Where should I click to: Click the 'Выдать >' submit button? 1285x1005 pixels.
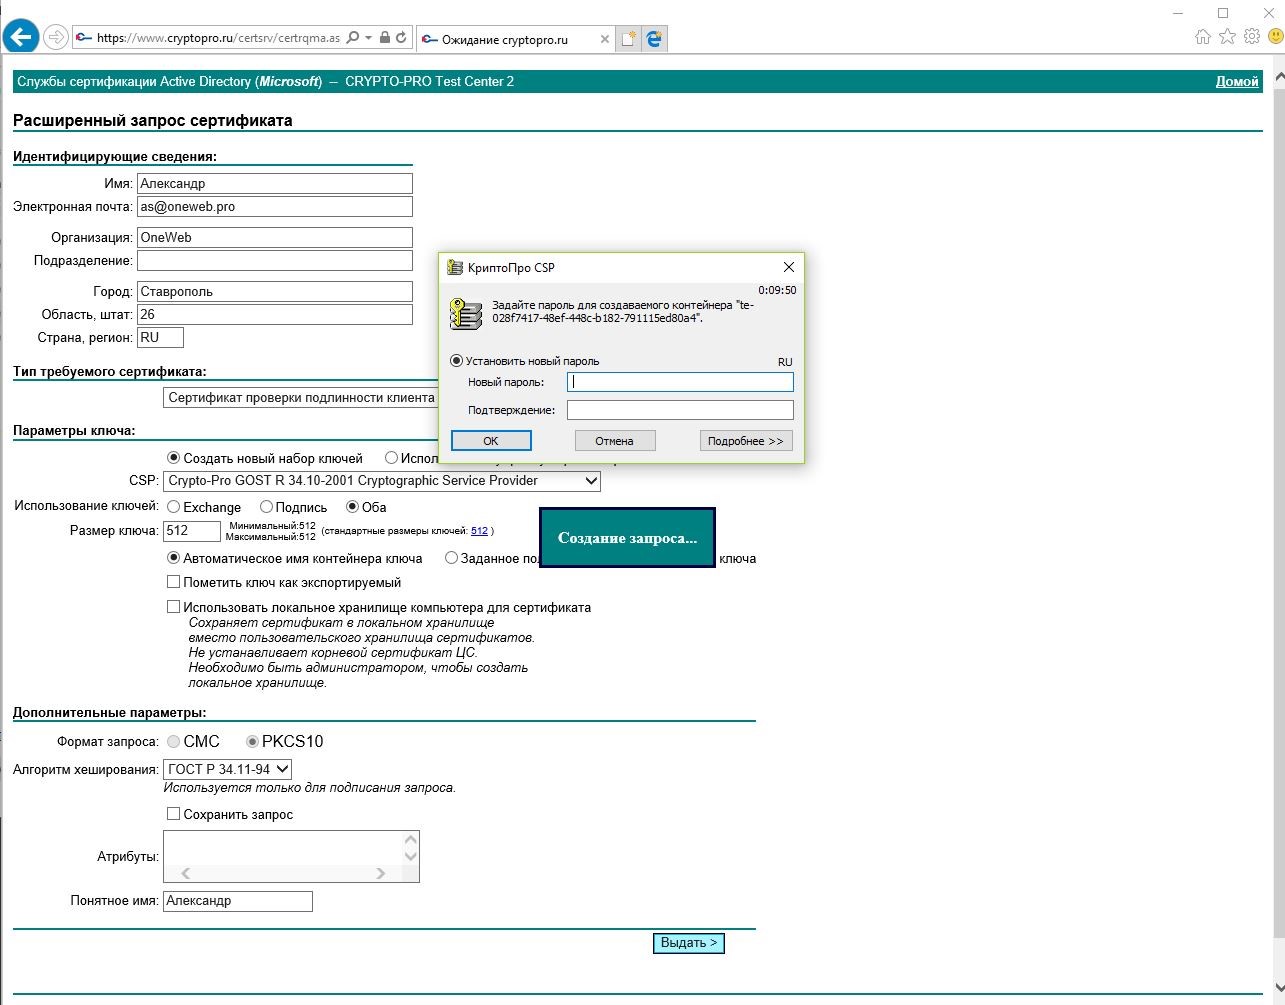(689, 943)
